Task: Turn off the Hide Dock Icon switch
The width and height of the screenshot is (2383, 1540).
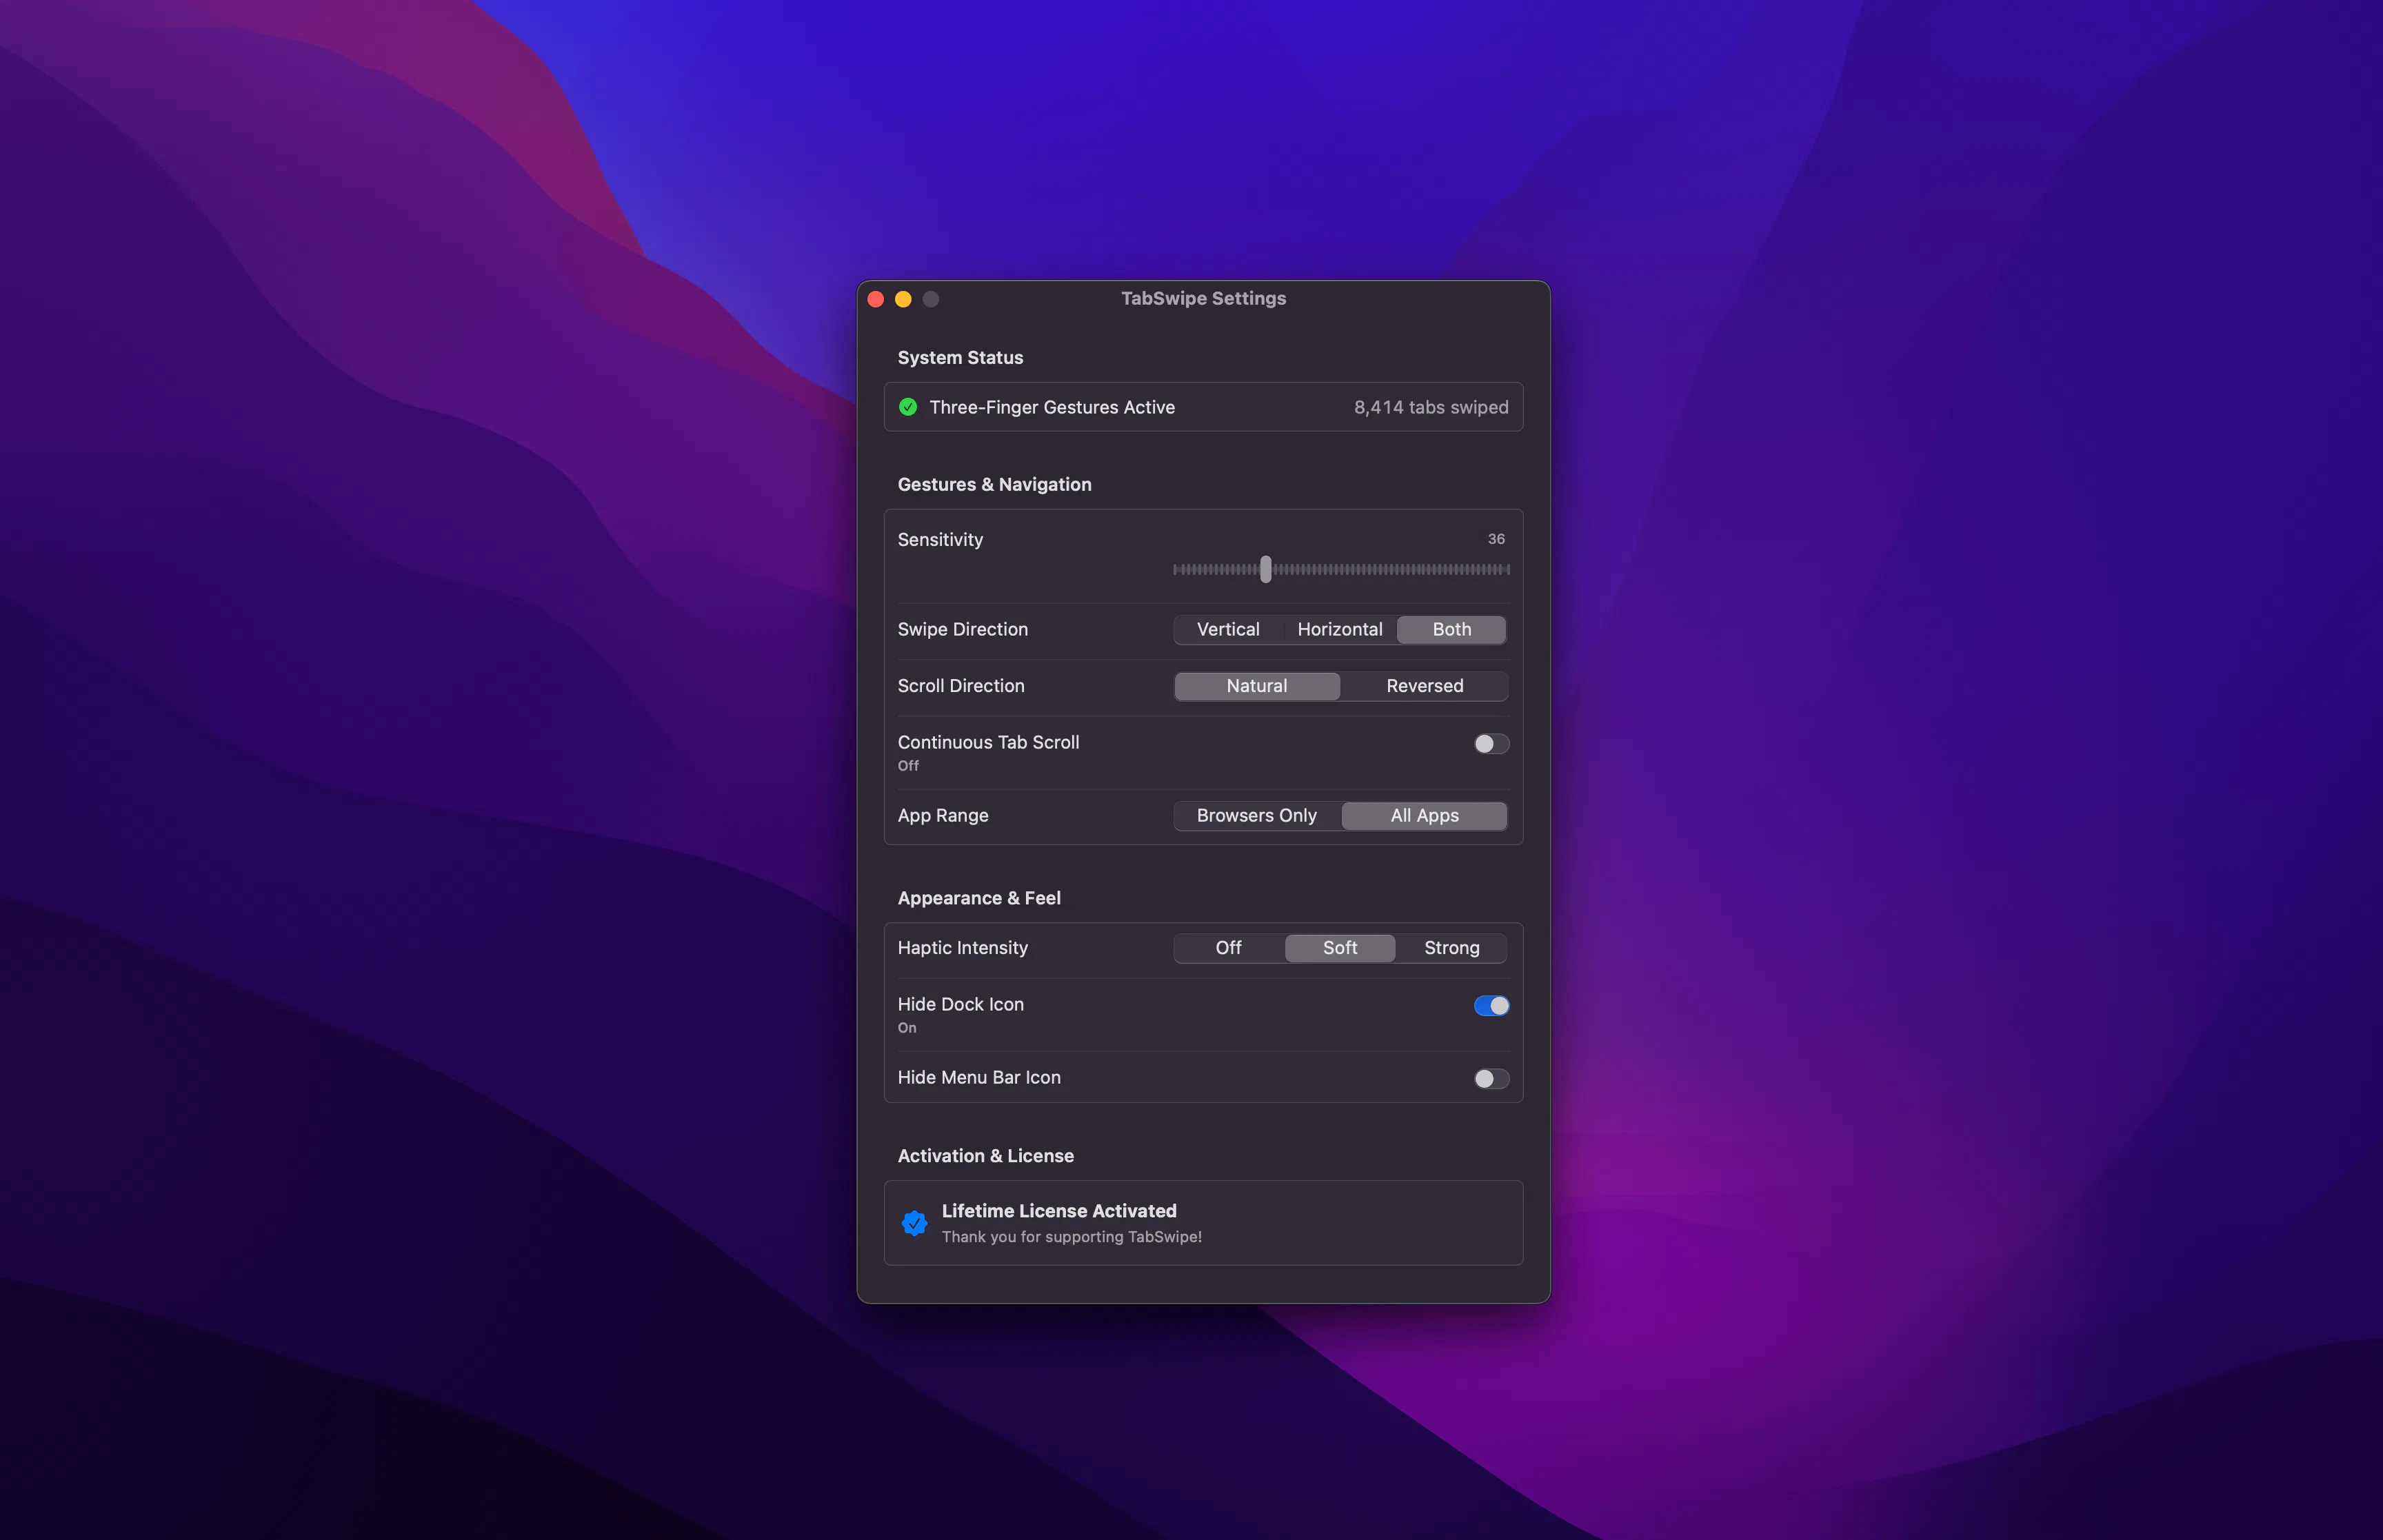Action: (1491, 1006)
